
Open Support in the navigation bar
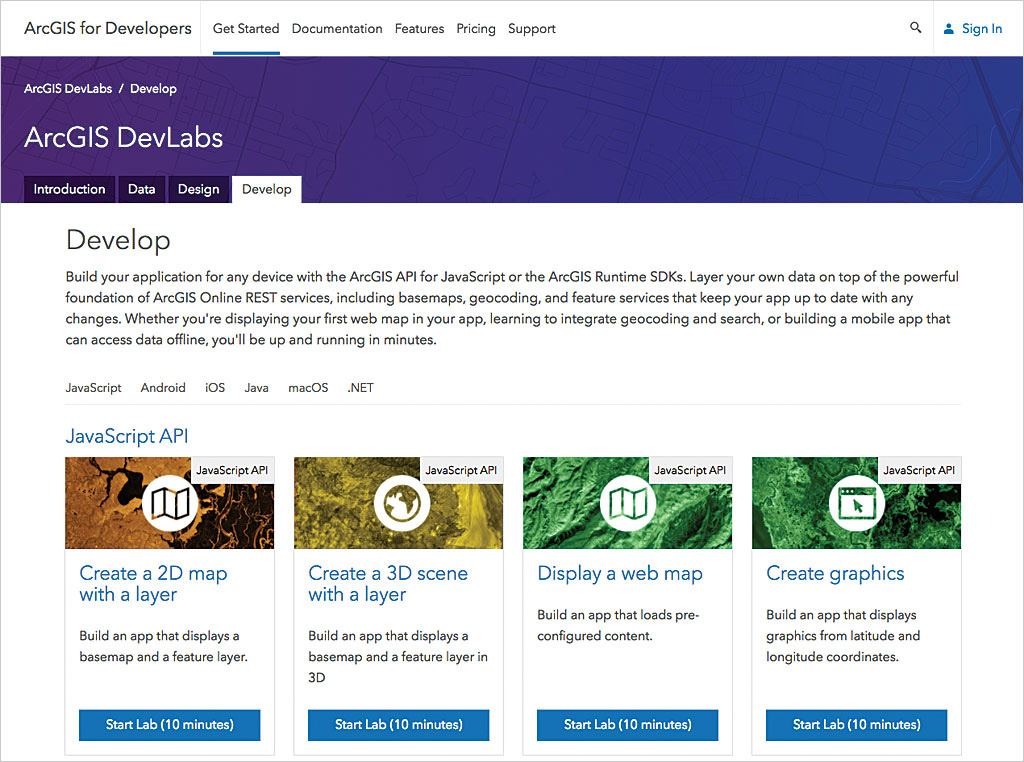pyautogui.click(x=532, y=29)
